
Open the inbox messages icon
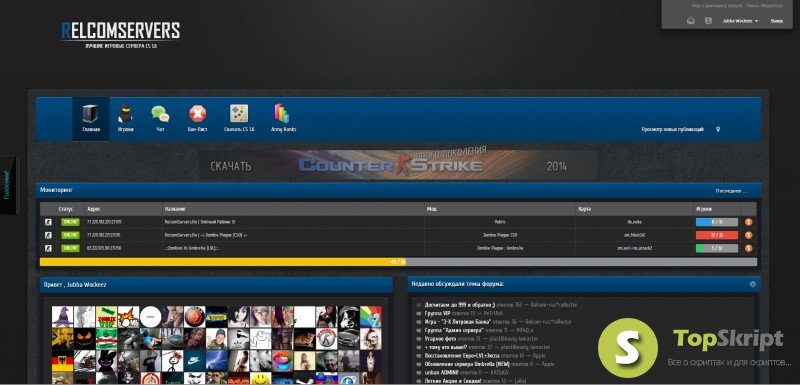click(x=691, y=21)
